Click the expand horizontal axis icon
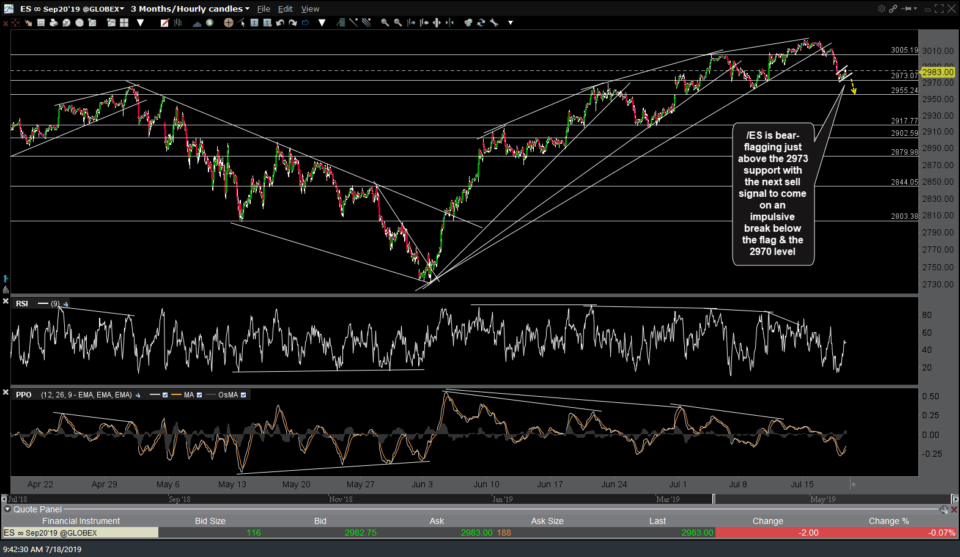The height and width of the screenshot is (557, 960). pyautogui.click(x=437, y=23)
